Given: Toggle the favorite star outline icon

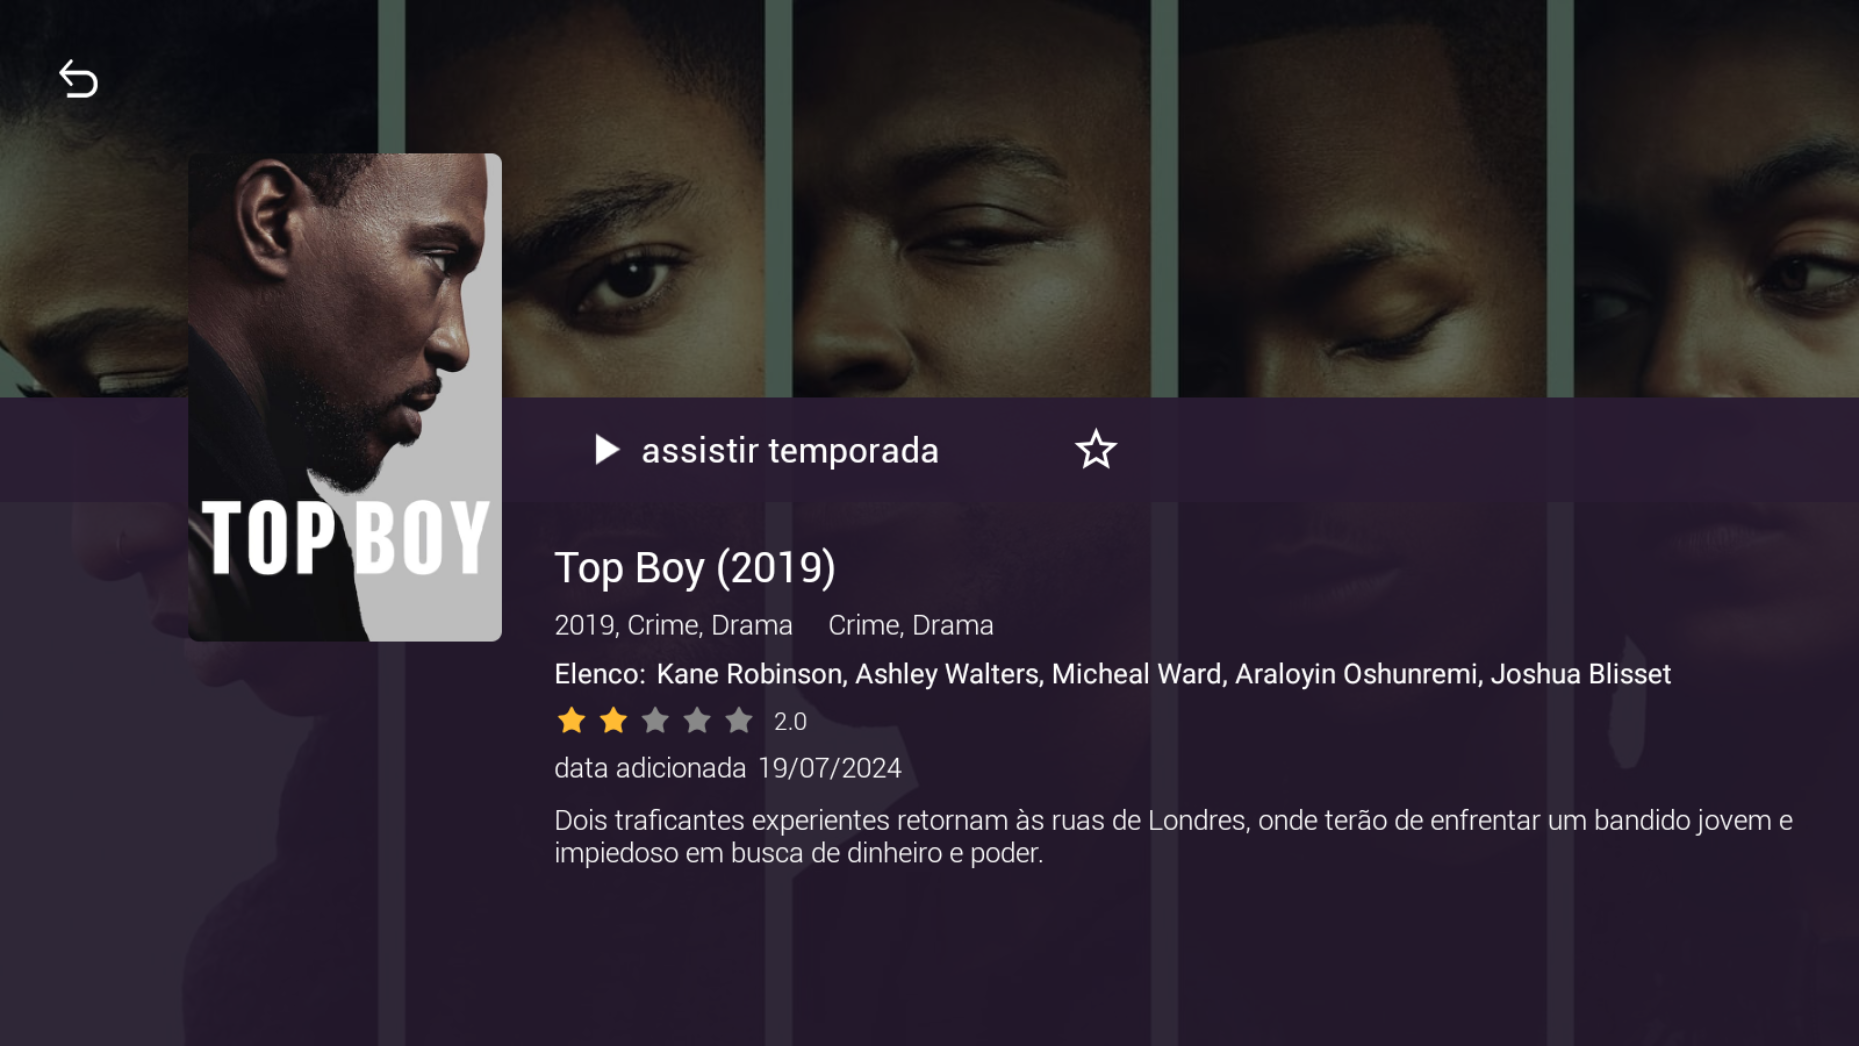Looking at the screenshot, I should click(x=1095, y=450).
